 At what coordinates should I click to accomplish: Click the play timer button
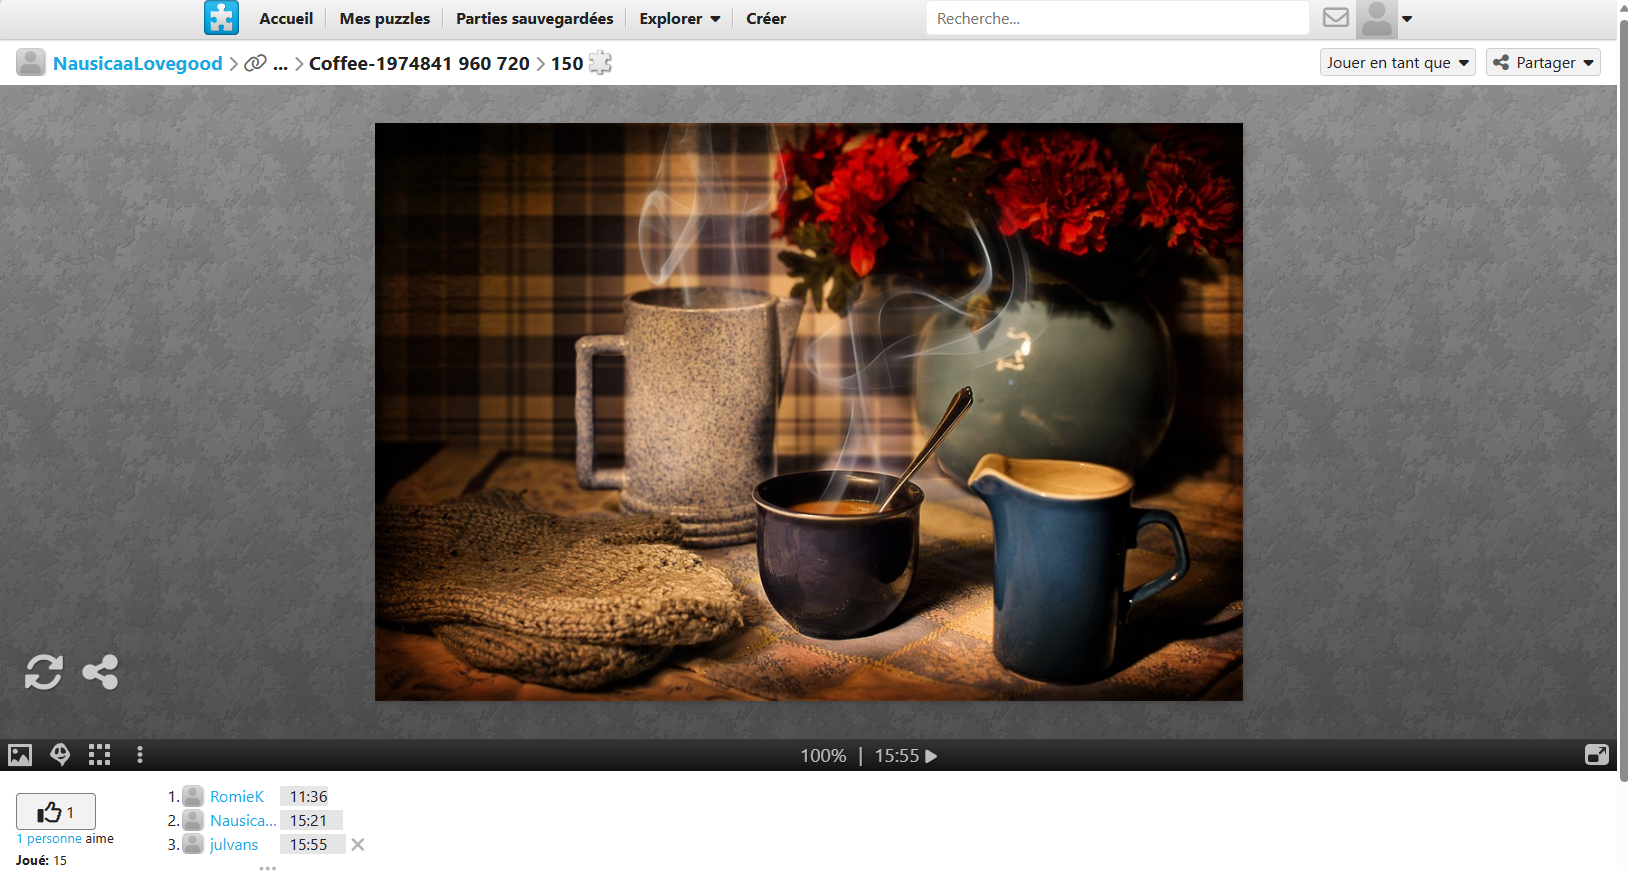(x=931, y=756)
